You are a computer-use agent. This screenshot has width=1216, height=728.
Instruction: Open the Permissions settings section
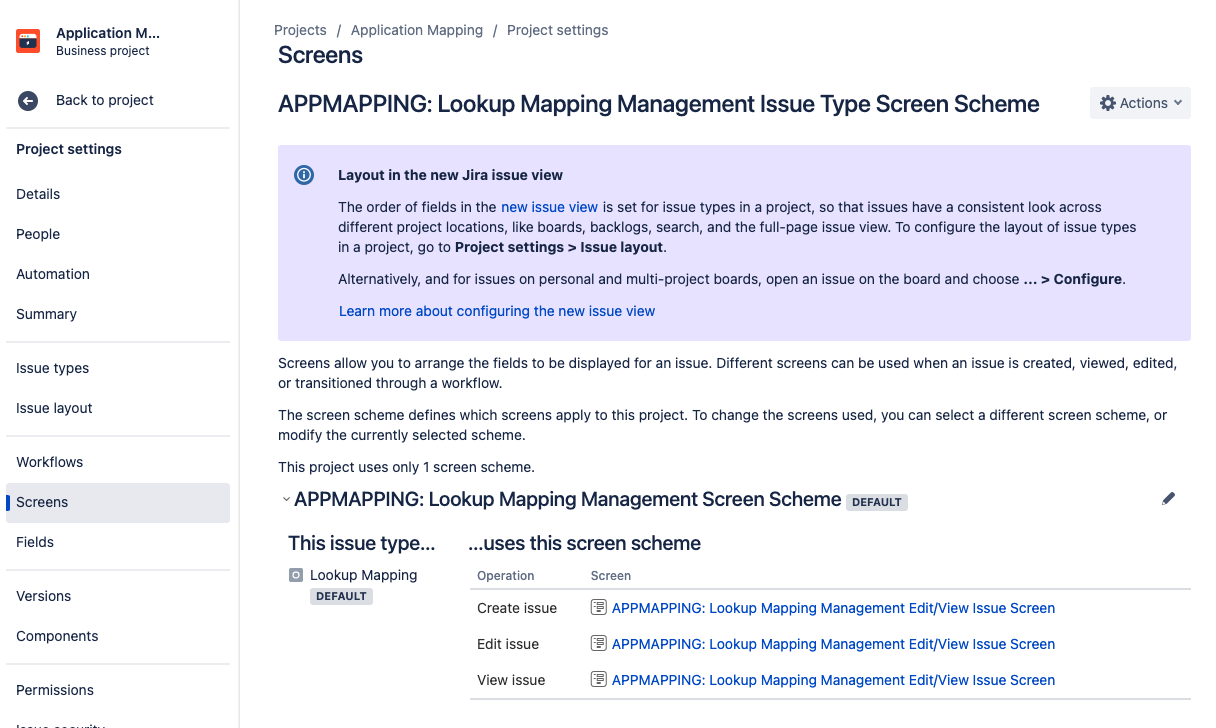(55, 689)
